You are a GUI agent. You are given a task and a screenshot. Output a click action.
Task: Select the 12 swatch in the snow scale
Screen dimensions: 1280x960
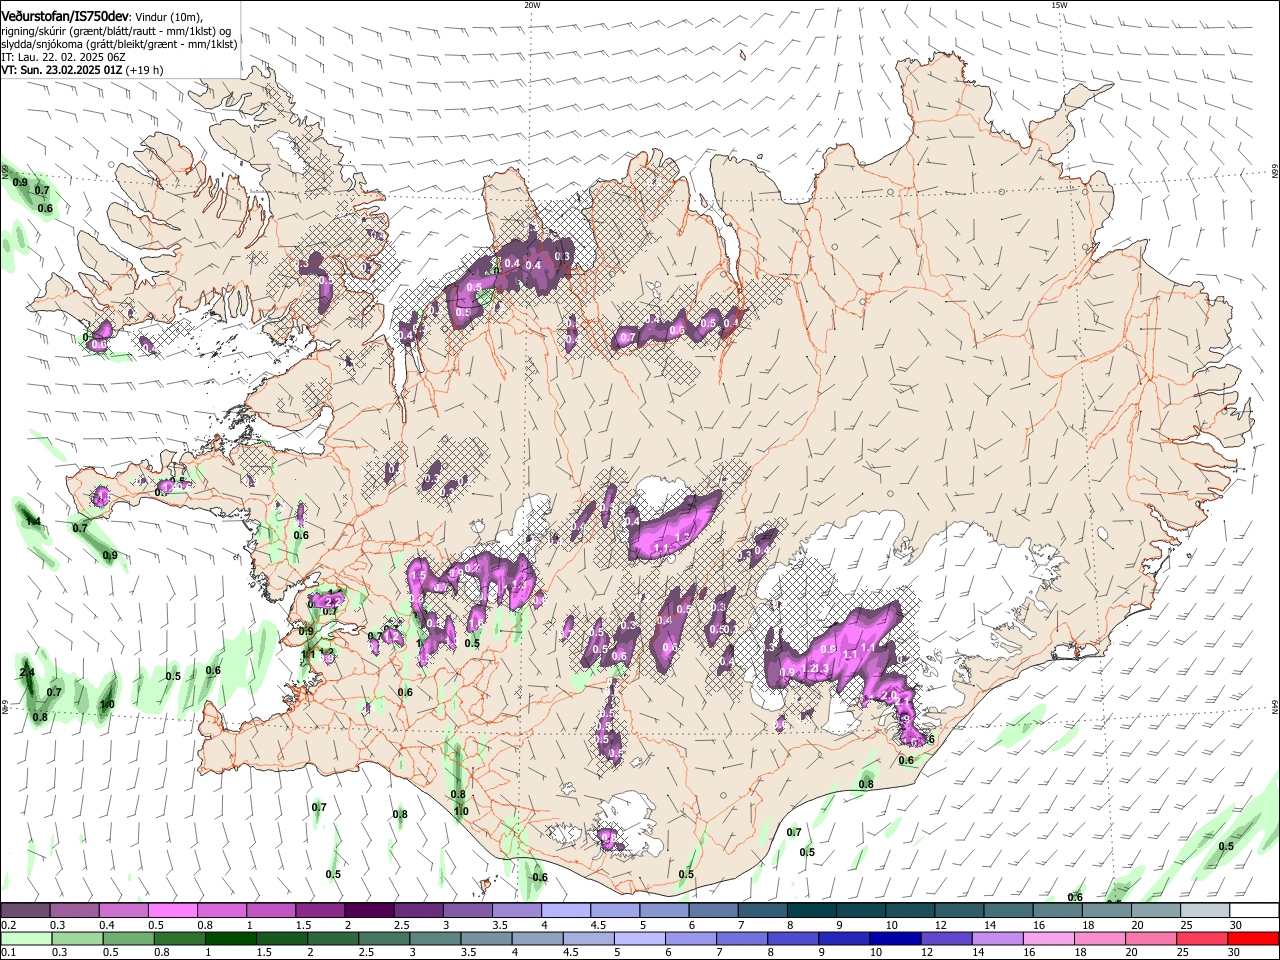[x=958, y=910]
